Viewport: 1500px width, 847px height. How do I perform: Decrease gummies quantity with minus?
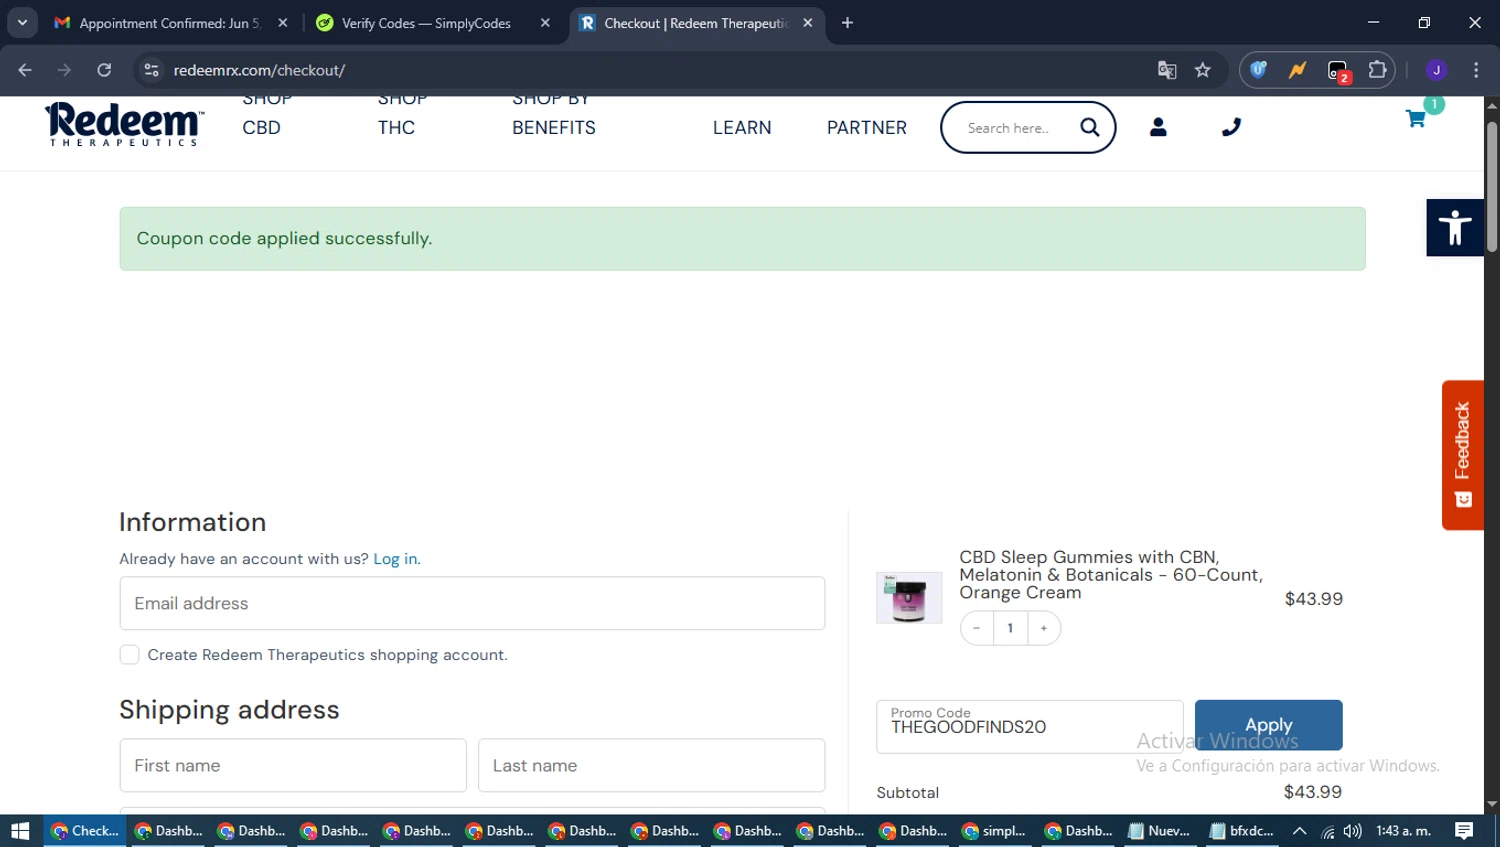tap(977, 628)
